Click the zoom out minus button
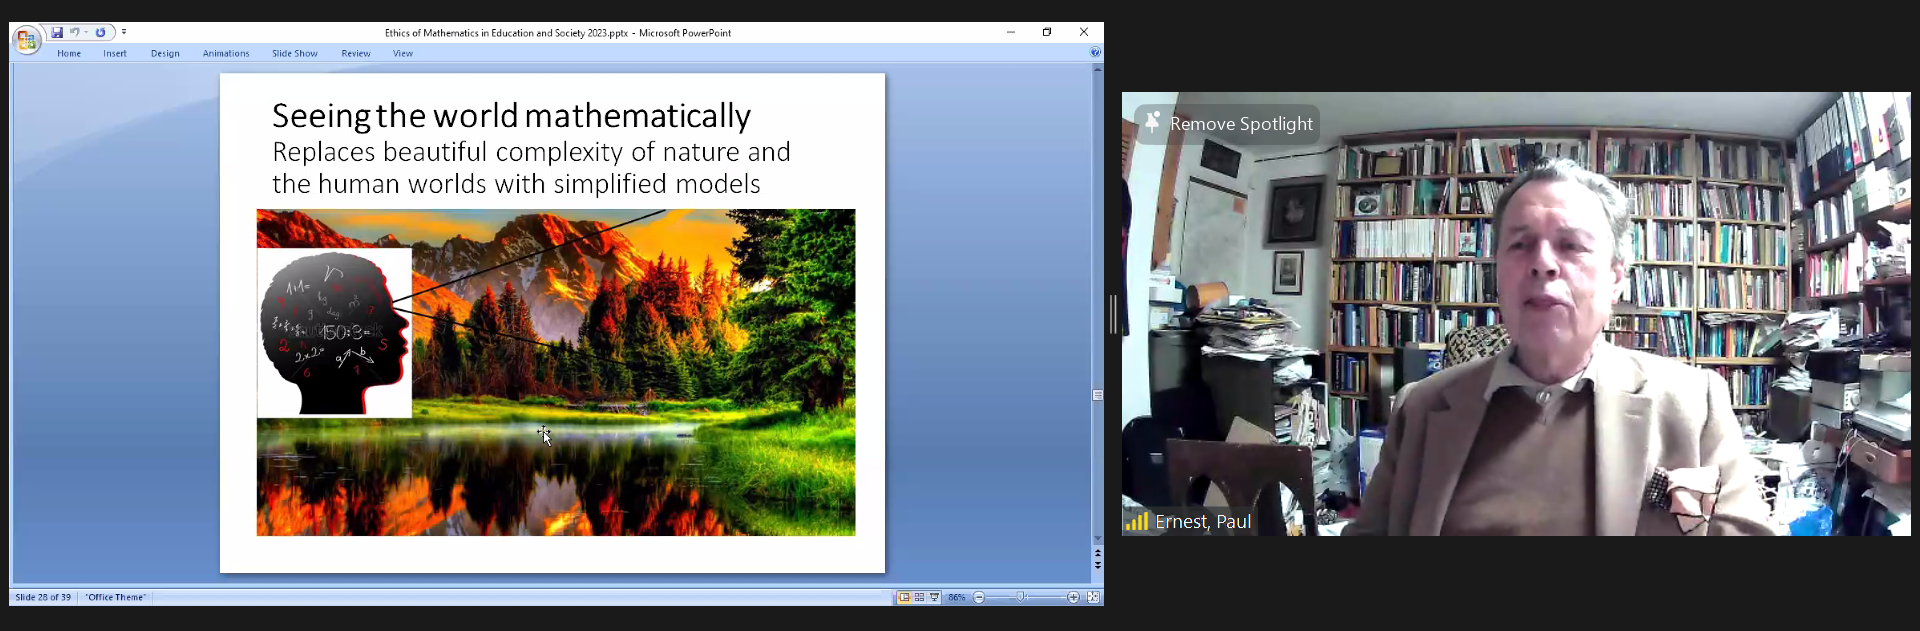 979,597
